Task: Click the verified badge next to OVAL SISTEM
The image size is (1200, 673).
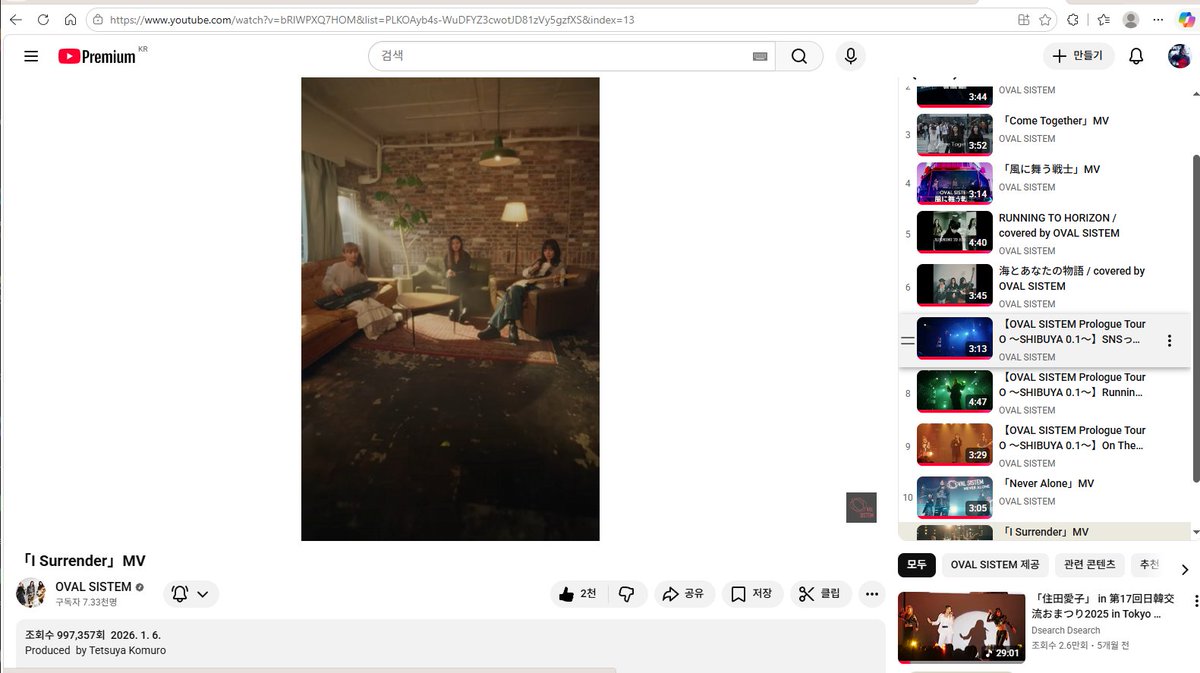Action: pyautogui.click(x=140, y=587)
